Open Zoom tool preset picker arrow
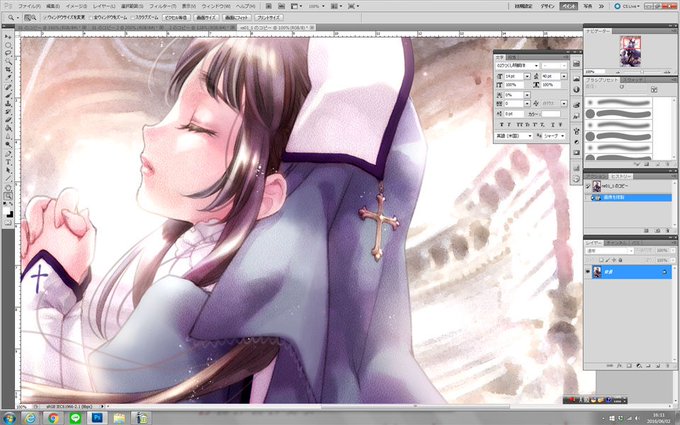 click(18, 17)
